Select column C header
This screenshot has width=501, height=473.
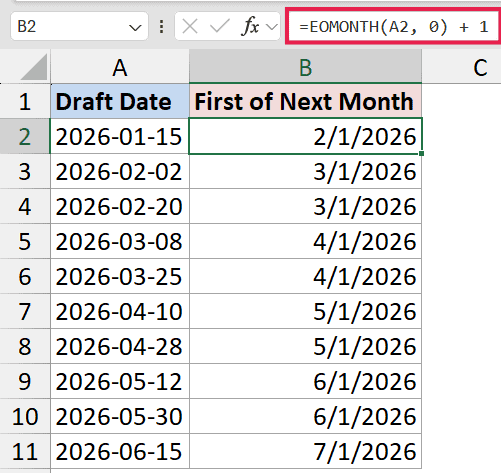462,66
